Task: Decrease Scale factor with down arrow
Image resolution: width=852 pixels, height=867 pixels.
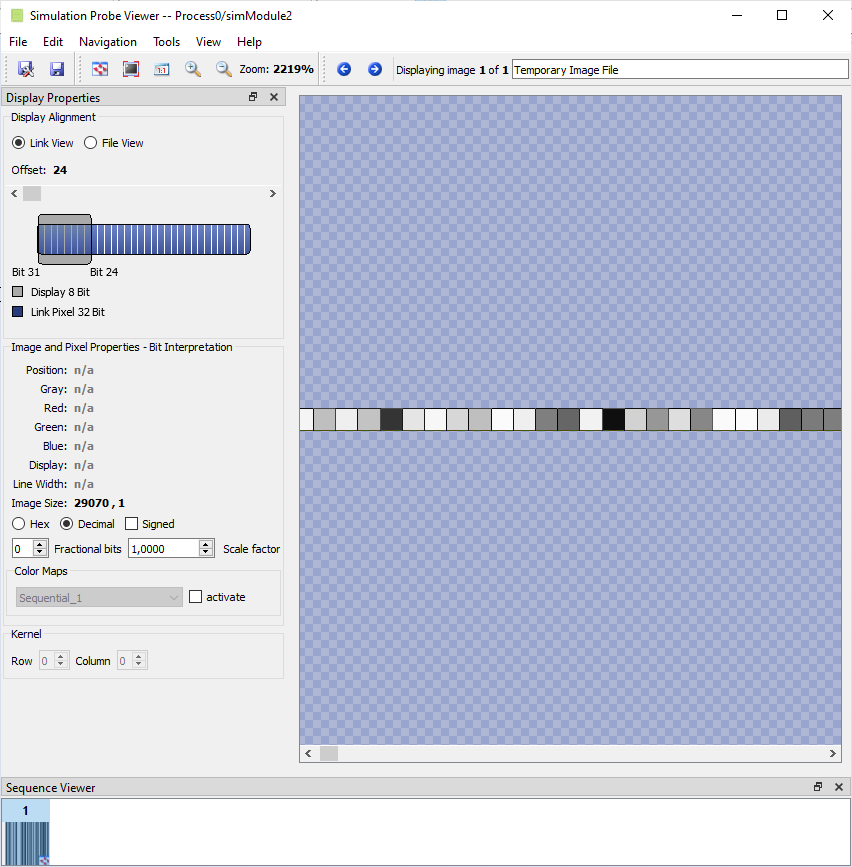Action: [206, 553]
